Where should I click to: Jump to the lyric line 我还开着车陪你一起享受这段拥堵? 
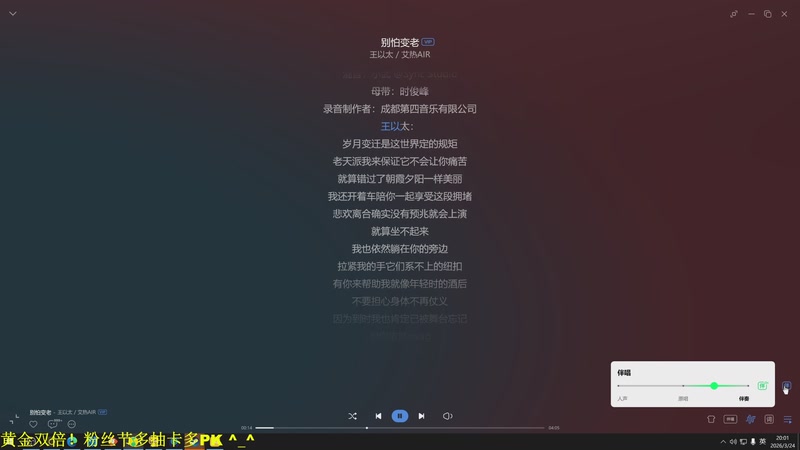[399, 196]
